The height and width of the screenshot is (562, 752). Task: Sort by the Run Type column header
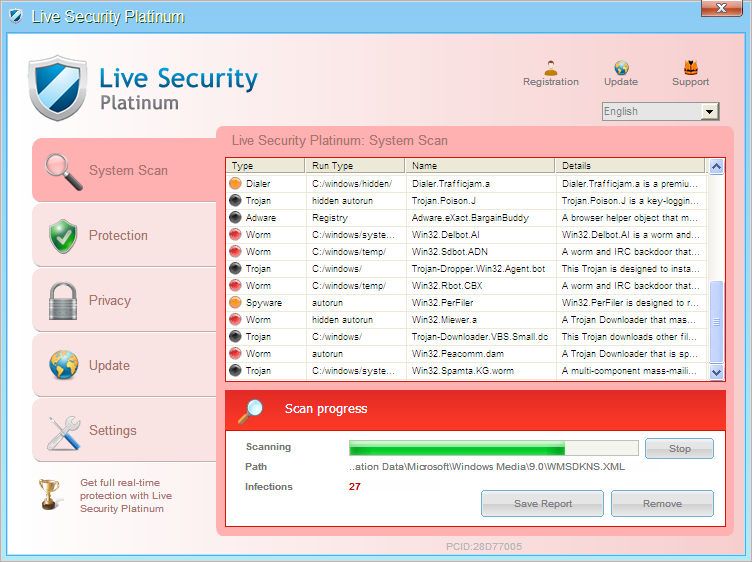pos(355,166)
